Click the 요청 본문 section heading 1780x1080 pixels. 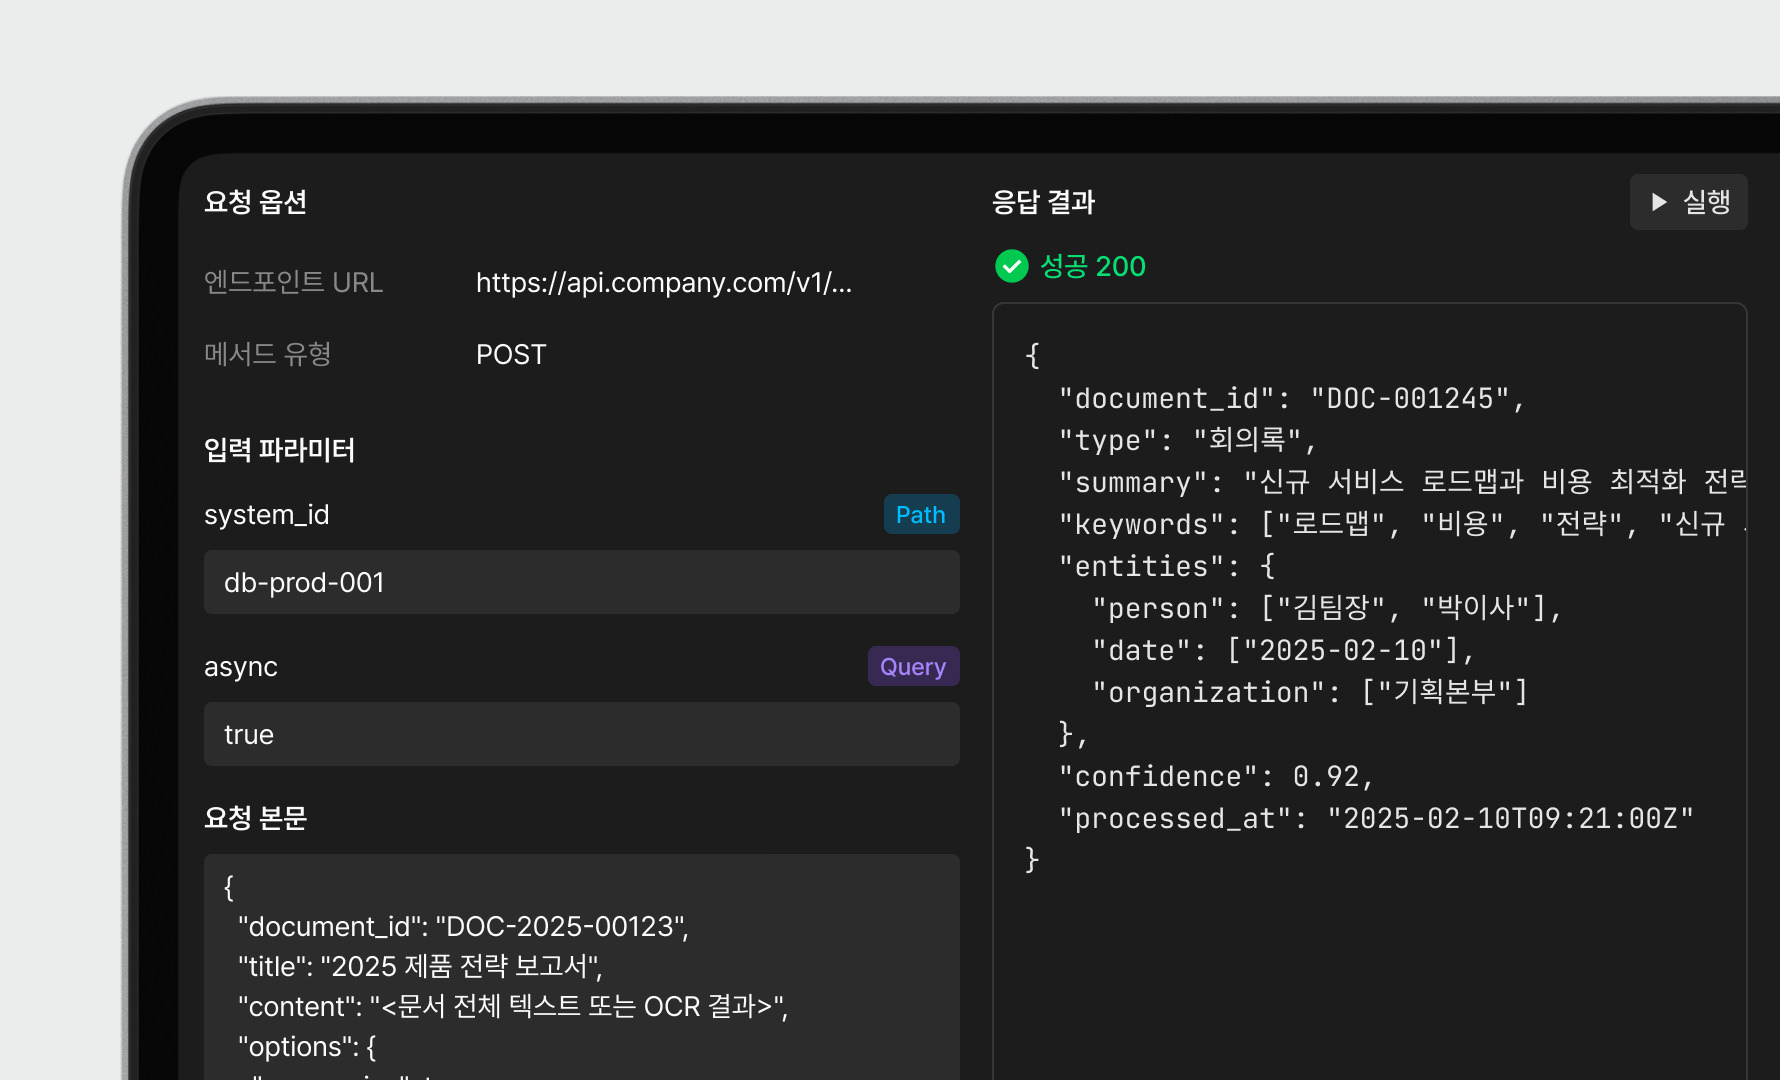tap(255, 818)
